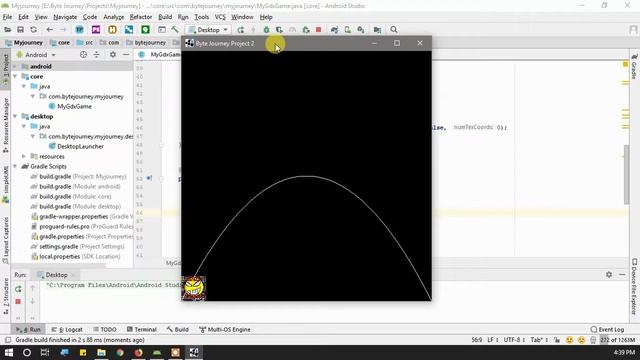The width and height of the screenshot is (640, 360).
Task: Expand the resources folder
Action: pyautogui.click(x=24, y=156)
